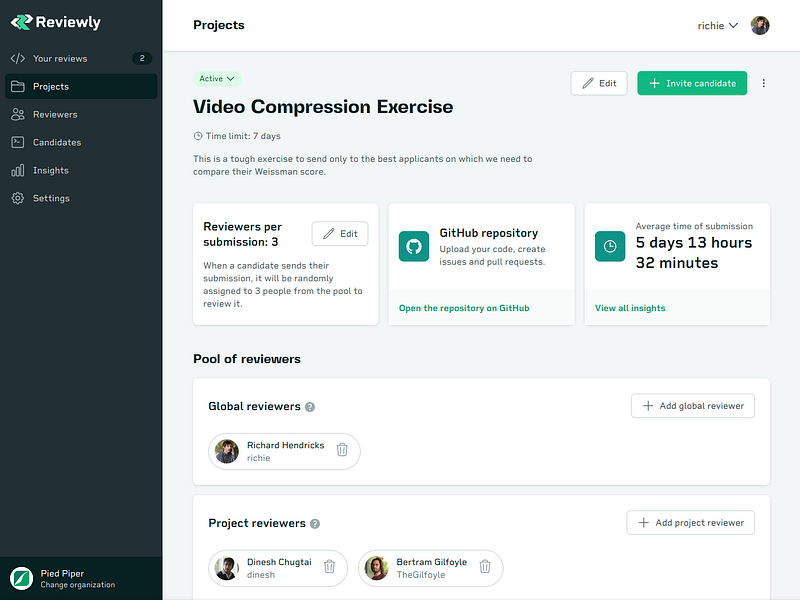
Task: Edit the project details
Action: [x=599, y=83]
